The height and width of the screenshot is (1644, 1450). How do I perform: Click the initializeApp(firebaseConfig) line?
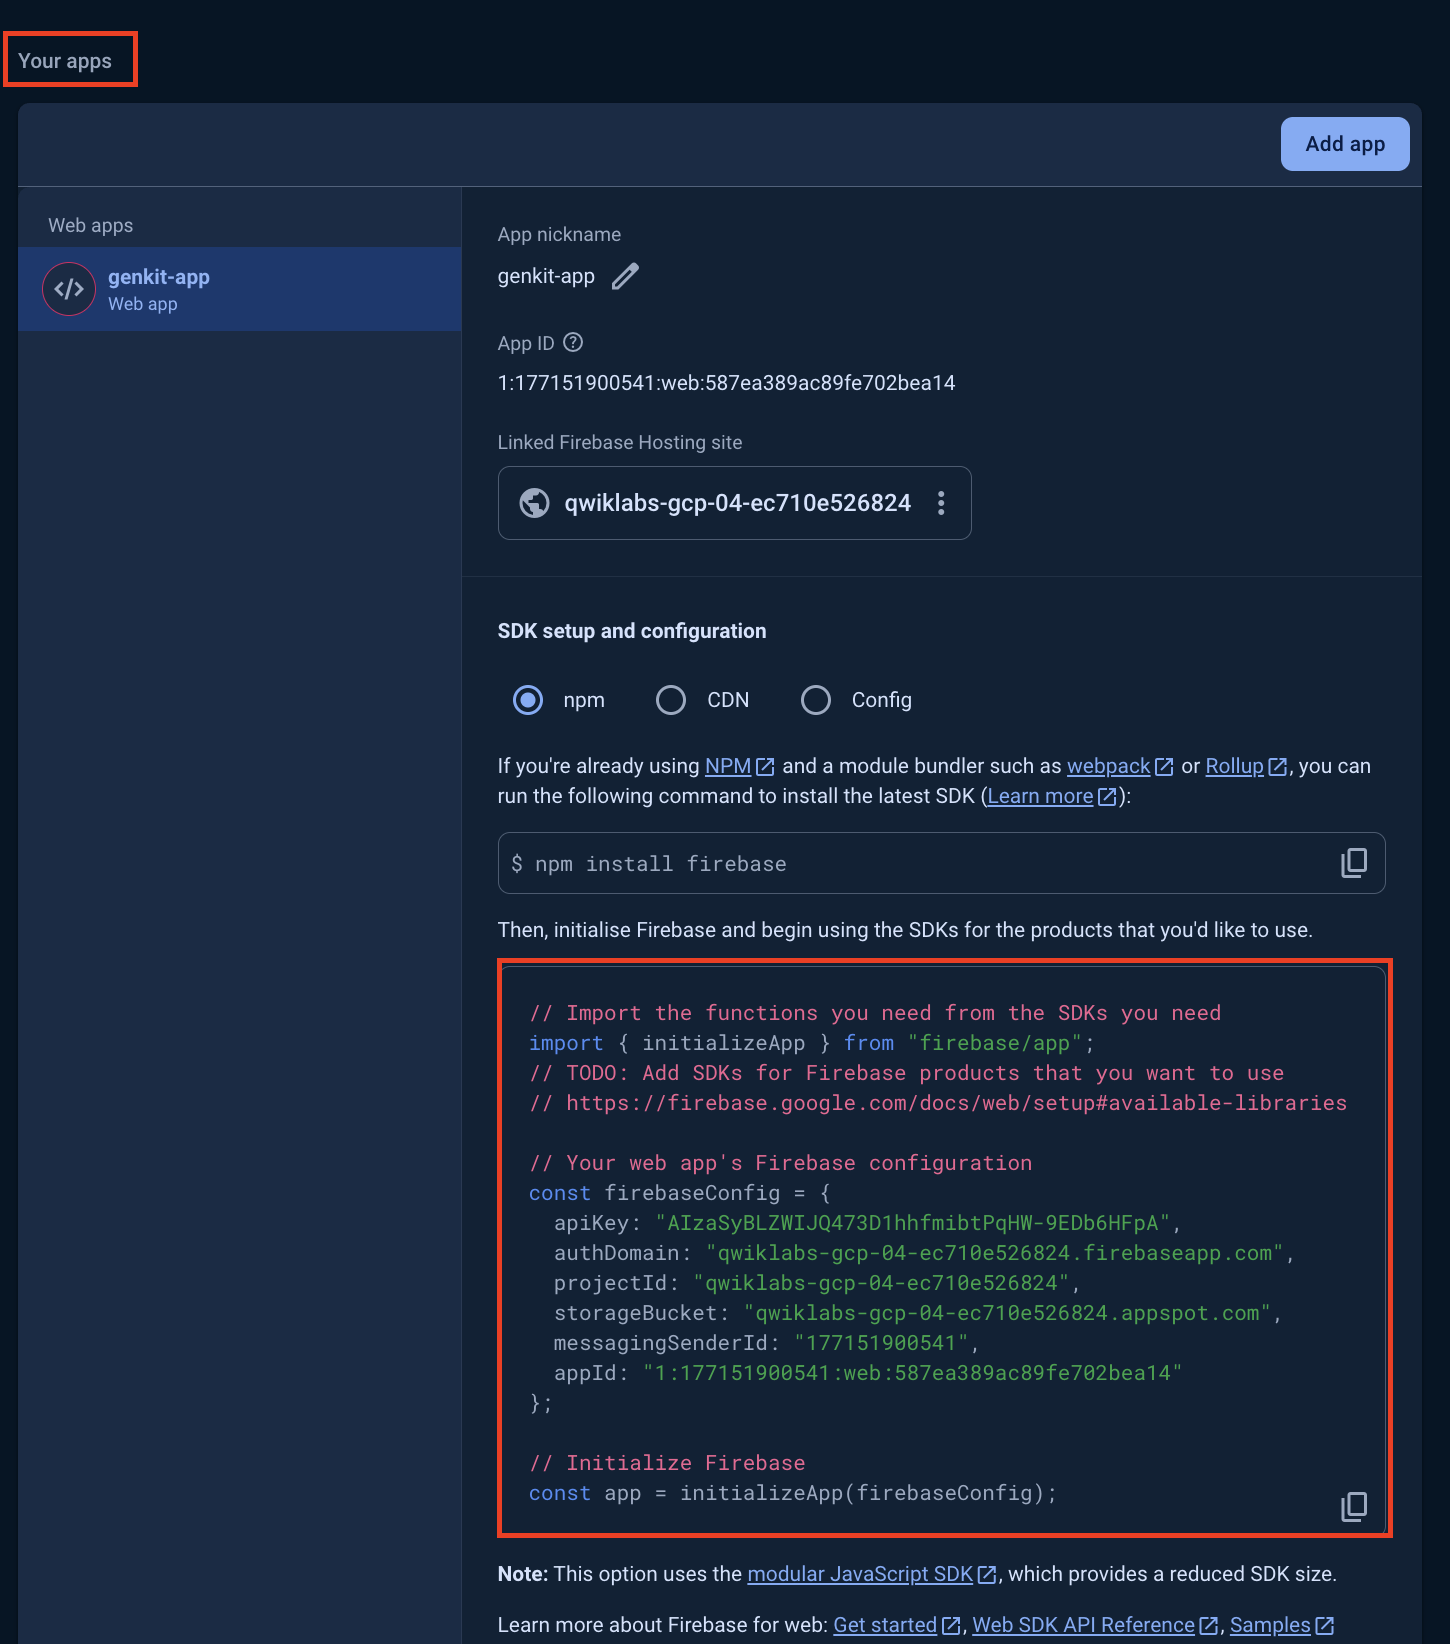pos(793,1493)
